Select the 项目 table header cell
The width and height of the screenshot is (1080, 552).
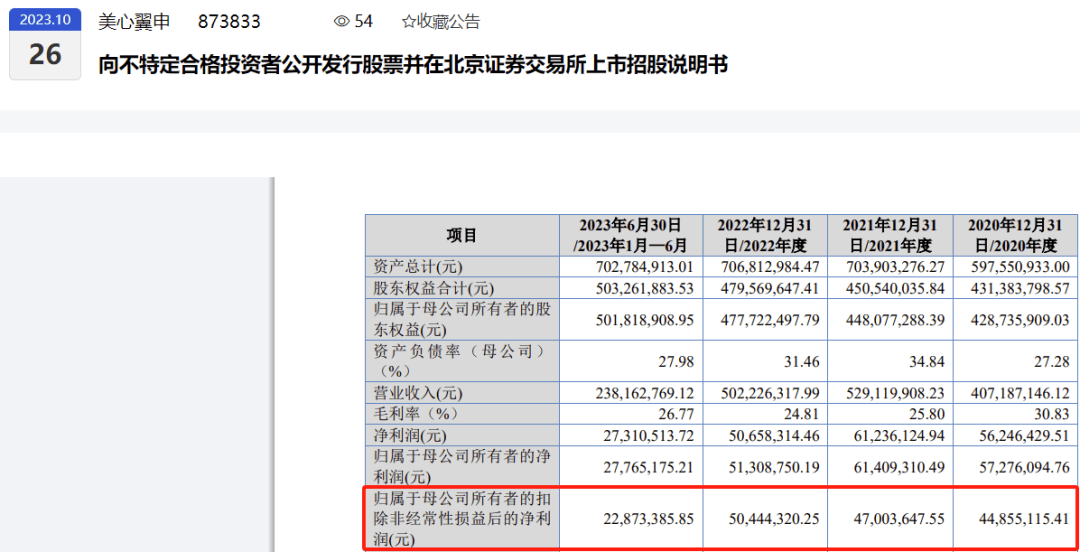[461, 236]
